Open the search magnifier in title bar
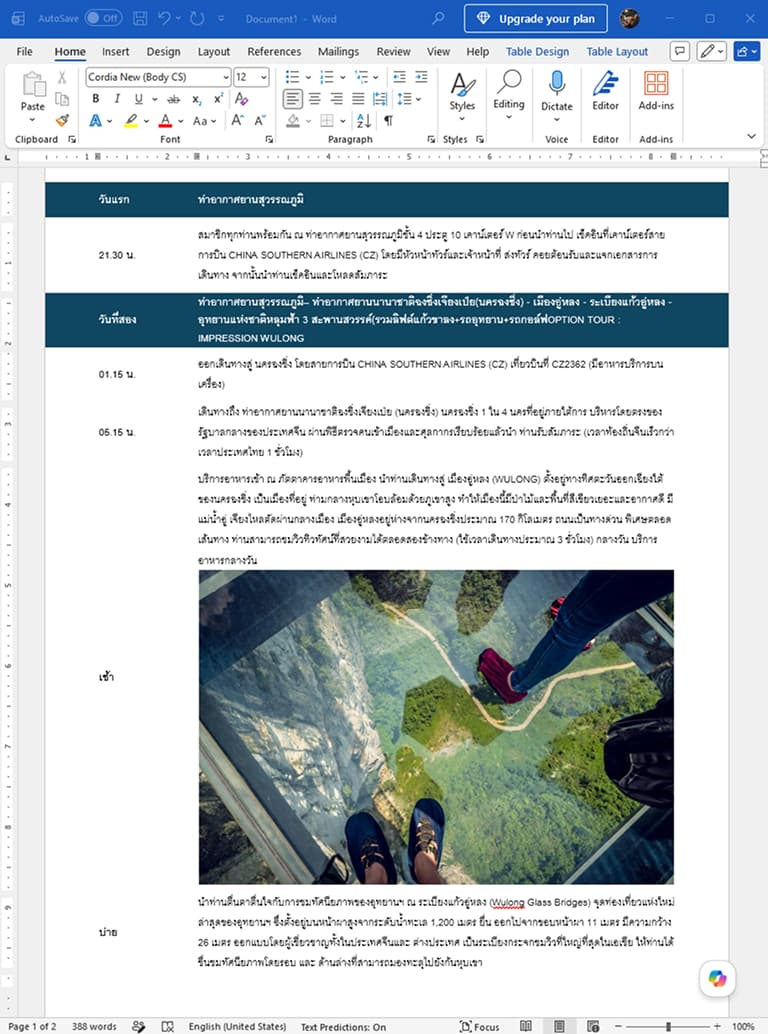Image resolution: width=768 pixels, height=1034 pixels. [438, 18]
